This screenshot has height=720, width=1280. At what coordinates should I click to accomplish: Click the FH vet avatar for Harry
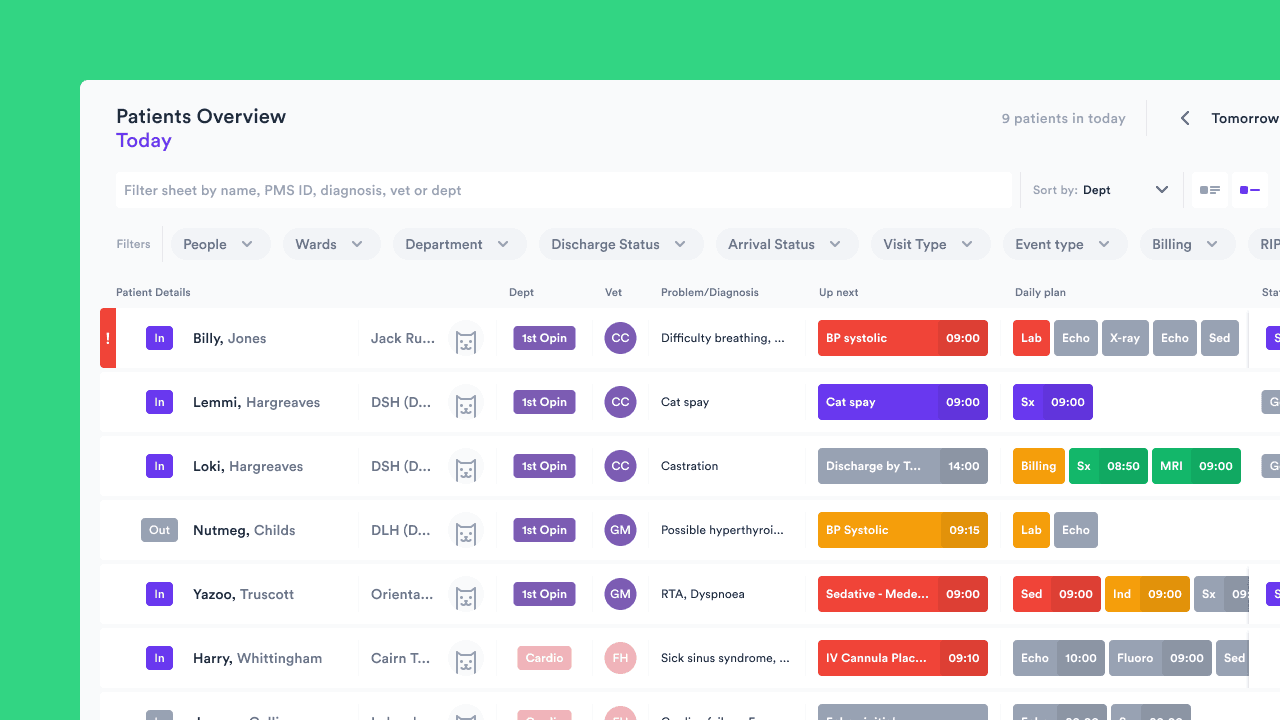point(620,658)
